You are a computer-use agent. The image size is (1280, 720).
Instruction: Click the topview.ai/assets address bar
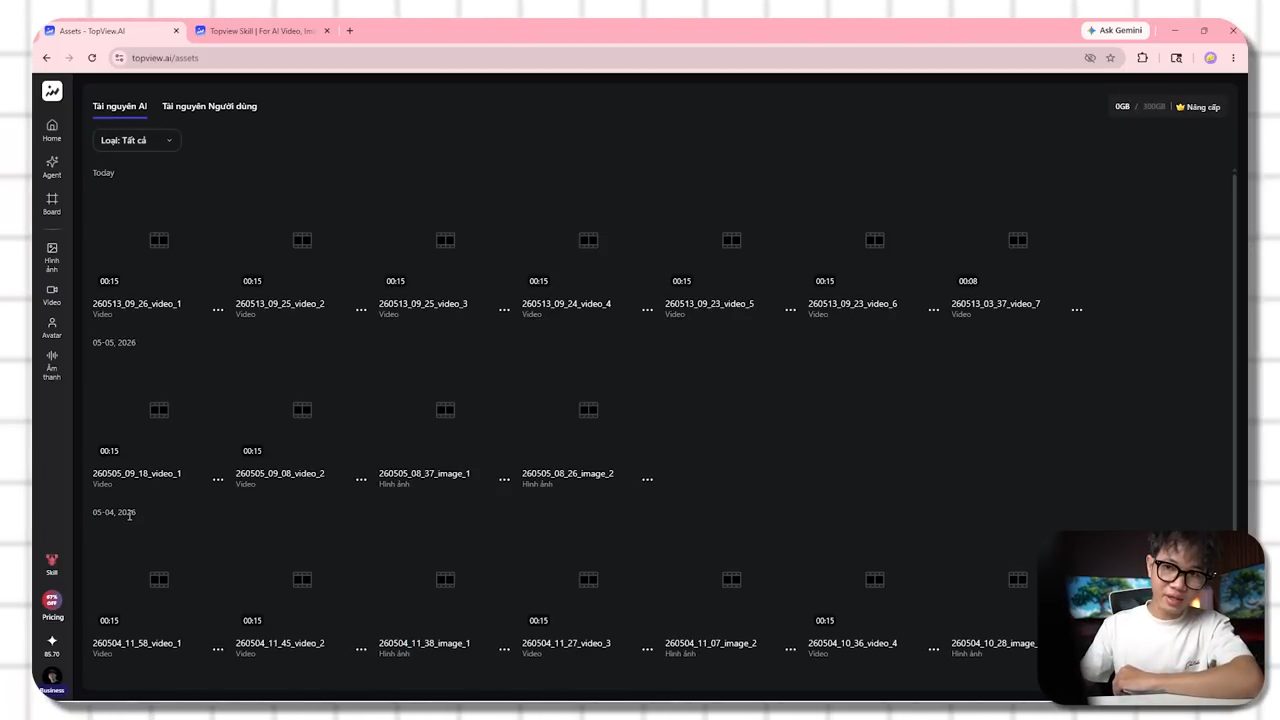click(x=600, y=58)
